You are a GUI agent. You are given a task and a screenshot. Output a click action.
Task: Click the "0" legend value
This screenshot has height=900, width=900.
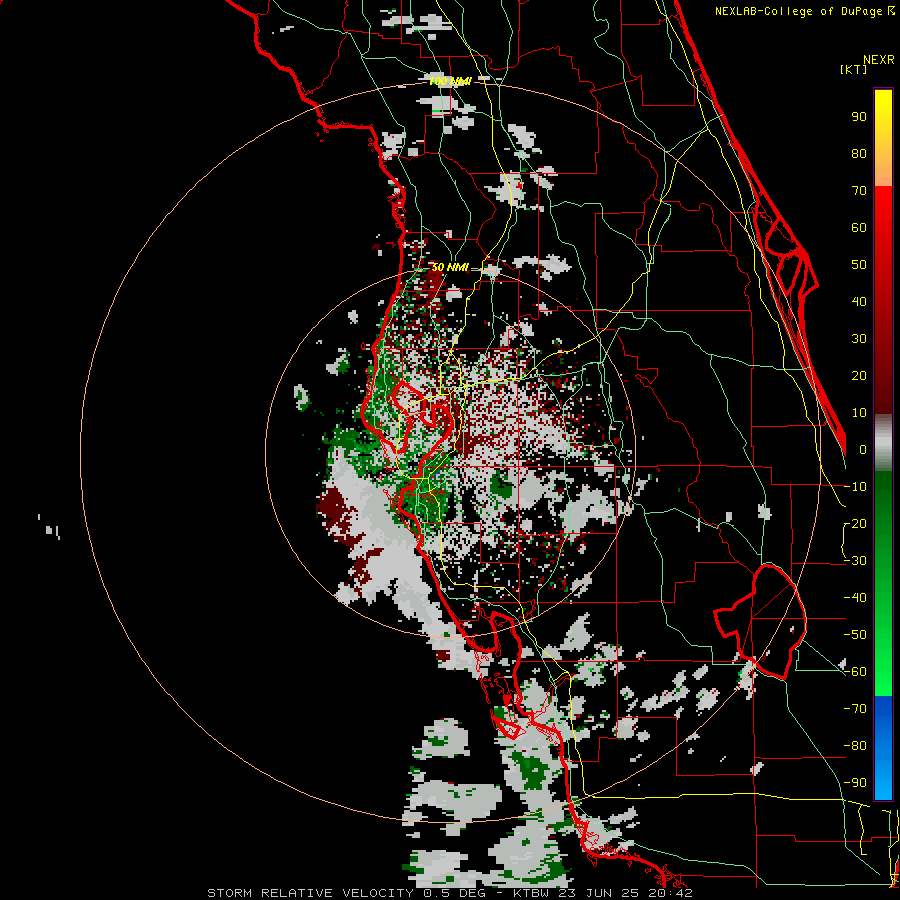pos(863,449)
